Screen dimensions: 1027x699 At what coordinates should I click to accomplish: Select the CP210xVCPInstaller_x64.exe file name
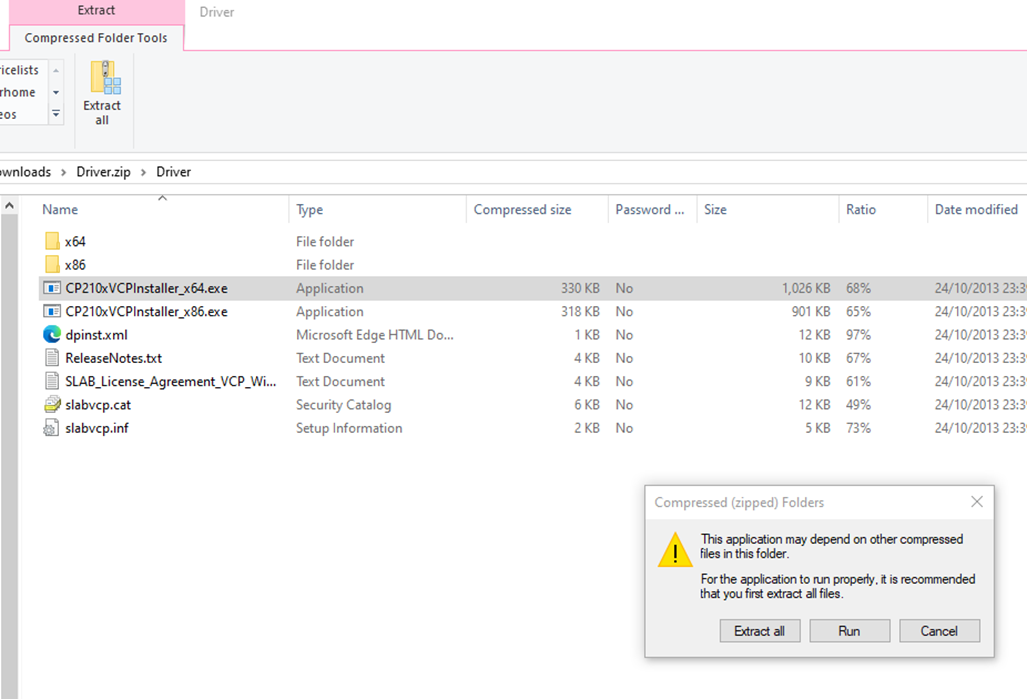click(147, 288)
